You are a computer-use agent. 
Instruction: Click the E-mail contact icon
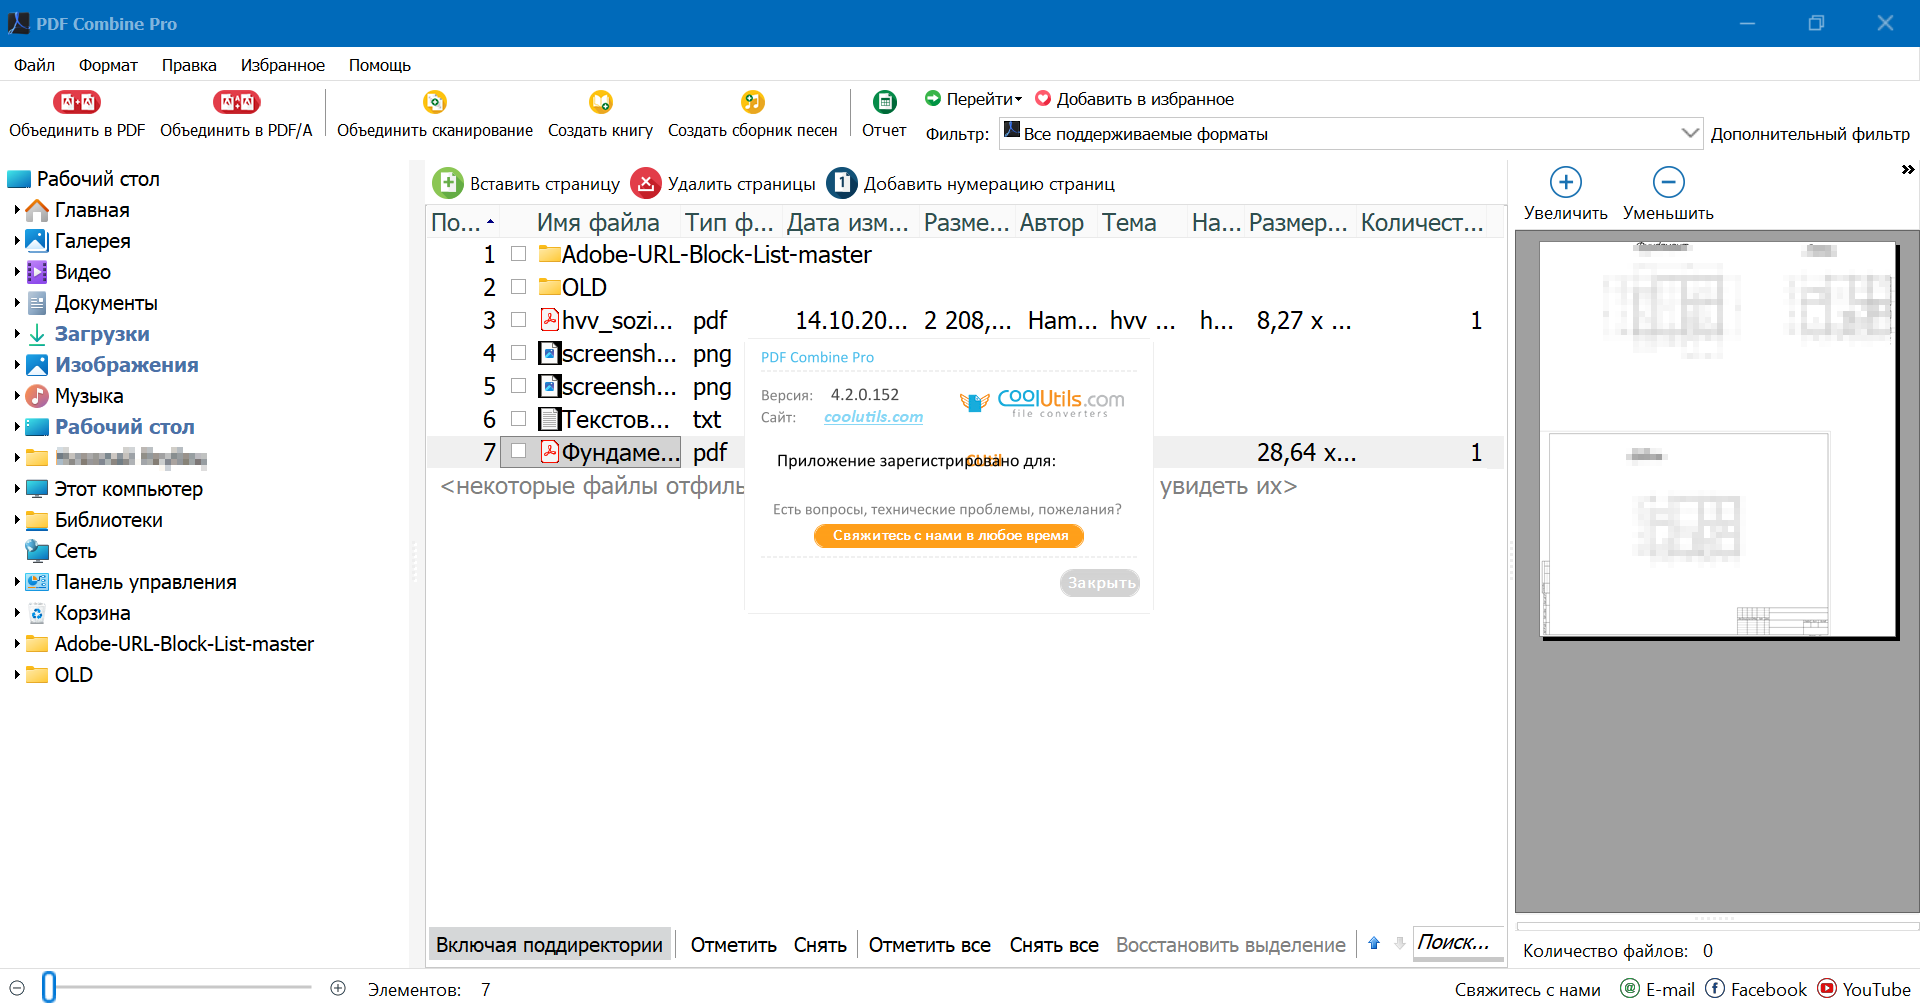(1630, 989)
